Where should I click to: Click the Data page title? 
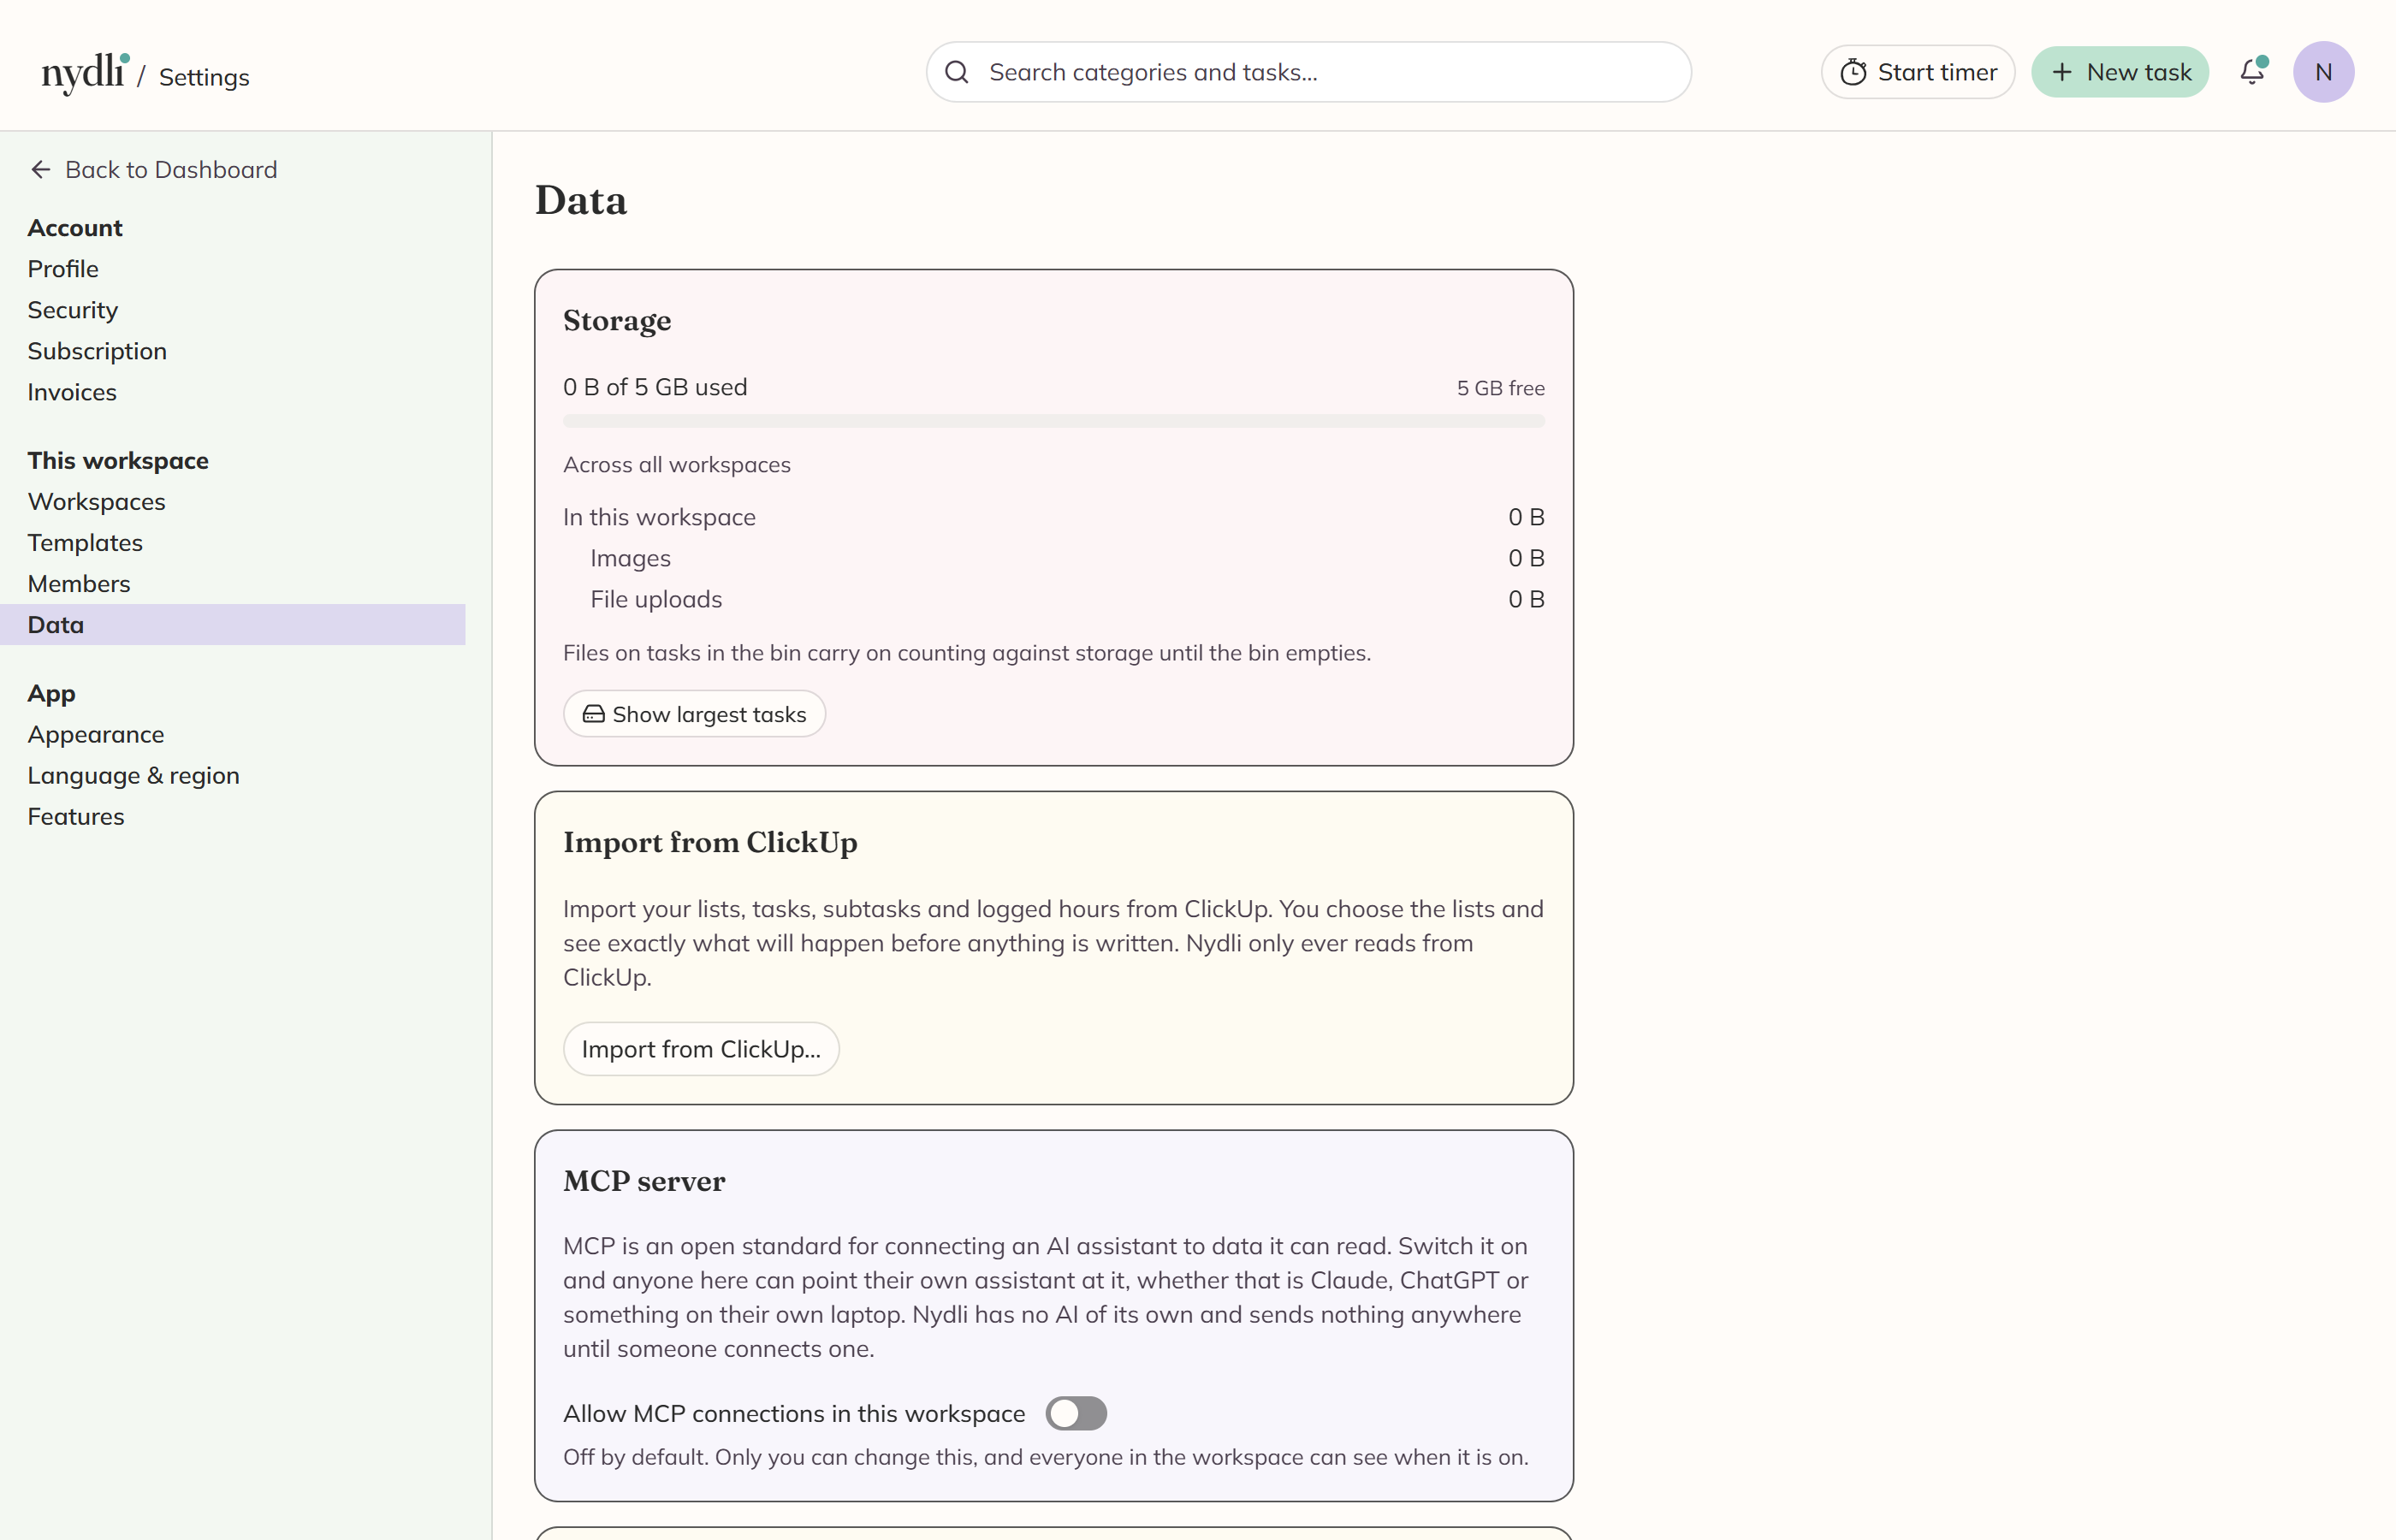[x=581, y=200]
